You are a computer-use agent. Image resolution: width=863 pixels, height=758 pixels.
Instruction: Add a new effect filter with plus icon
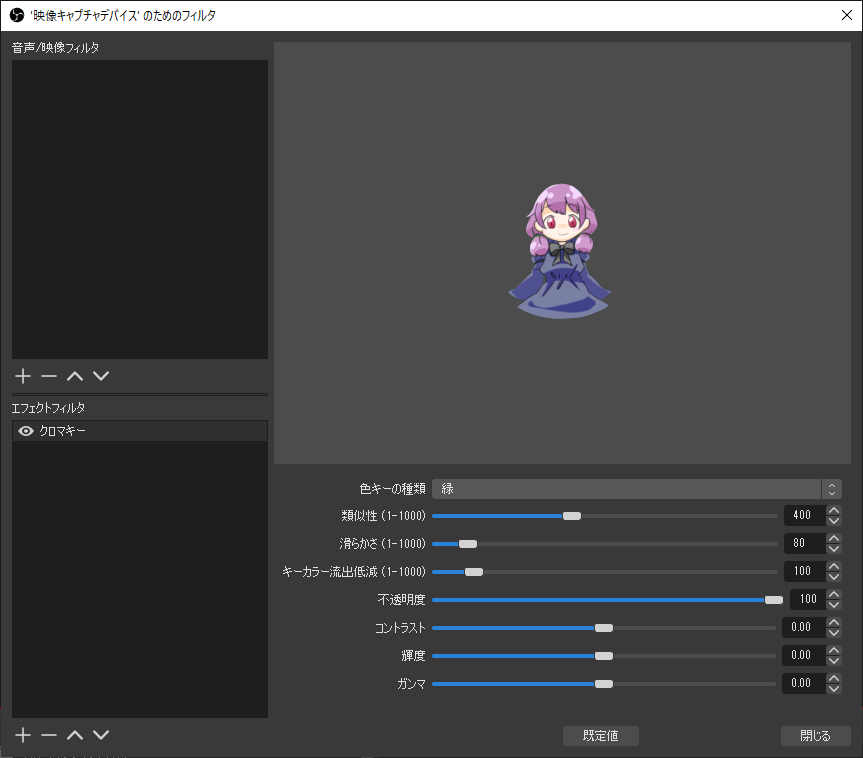[x=23, y=735]
